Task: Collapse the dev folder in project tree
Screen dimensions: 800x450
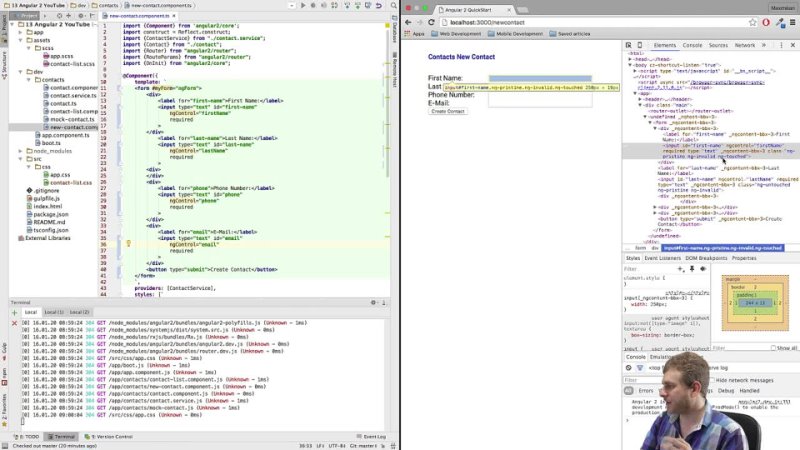Action: point(21,72)
